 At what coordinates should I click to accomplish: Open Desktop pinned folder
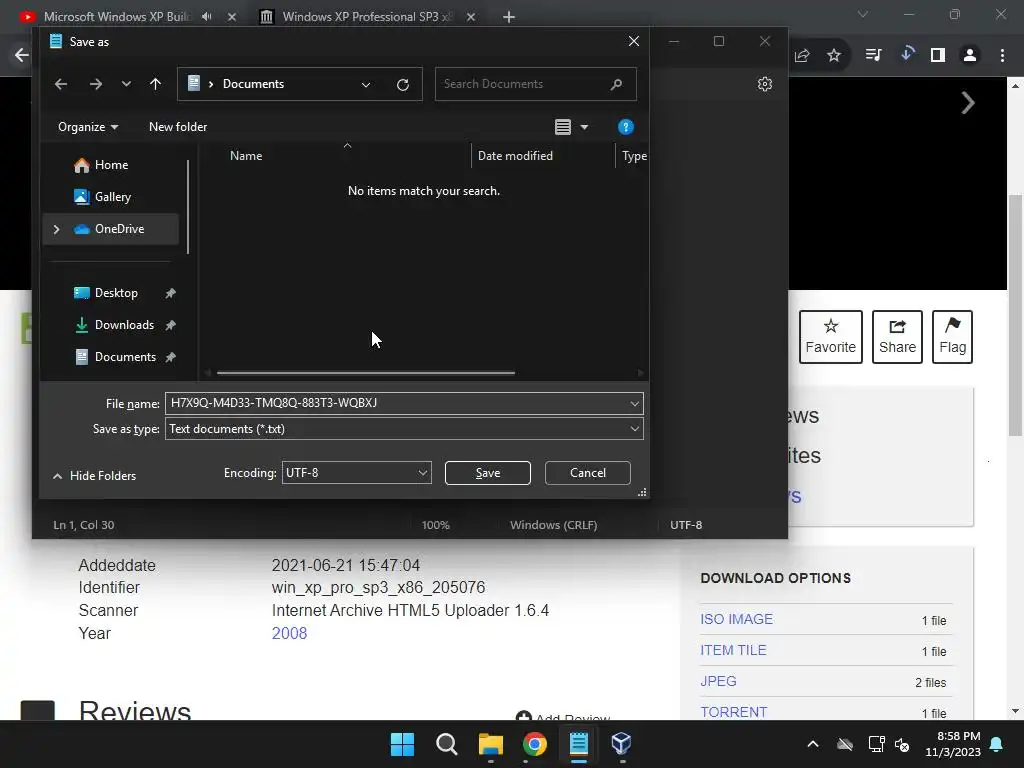pyautogui.click(x=116, y=293)
